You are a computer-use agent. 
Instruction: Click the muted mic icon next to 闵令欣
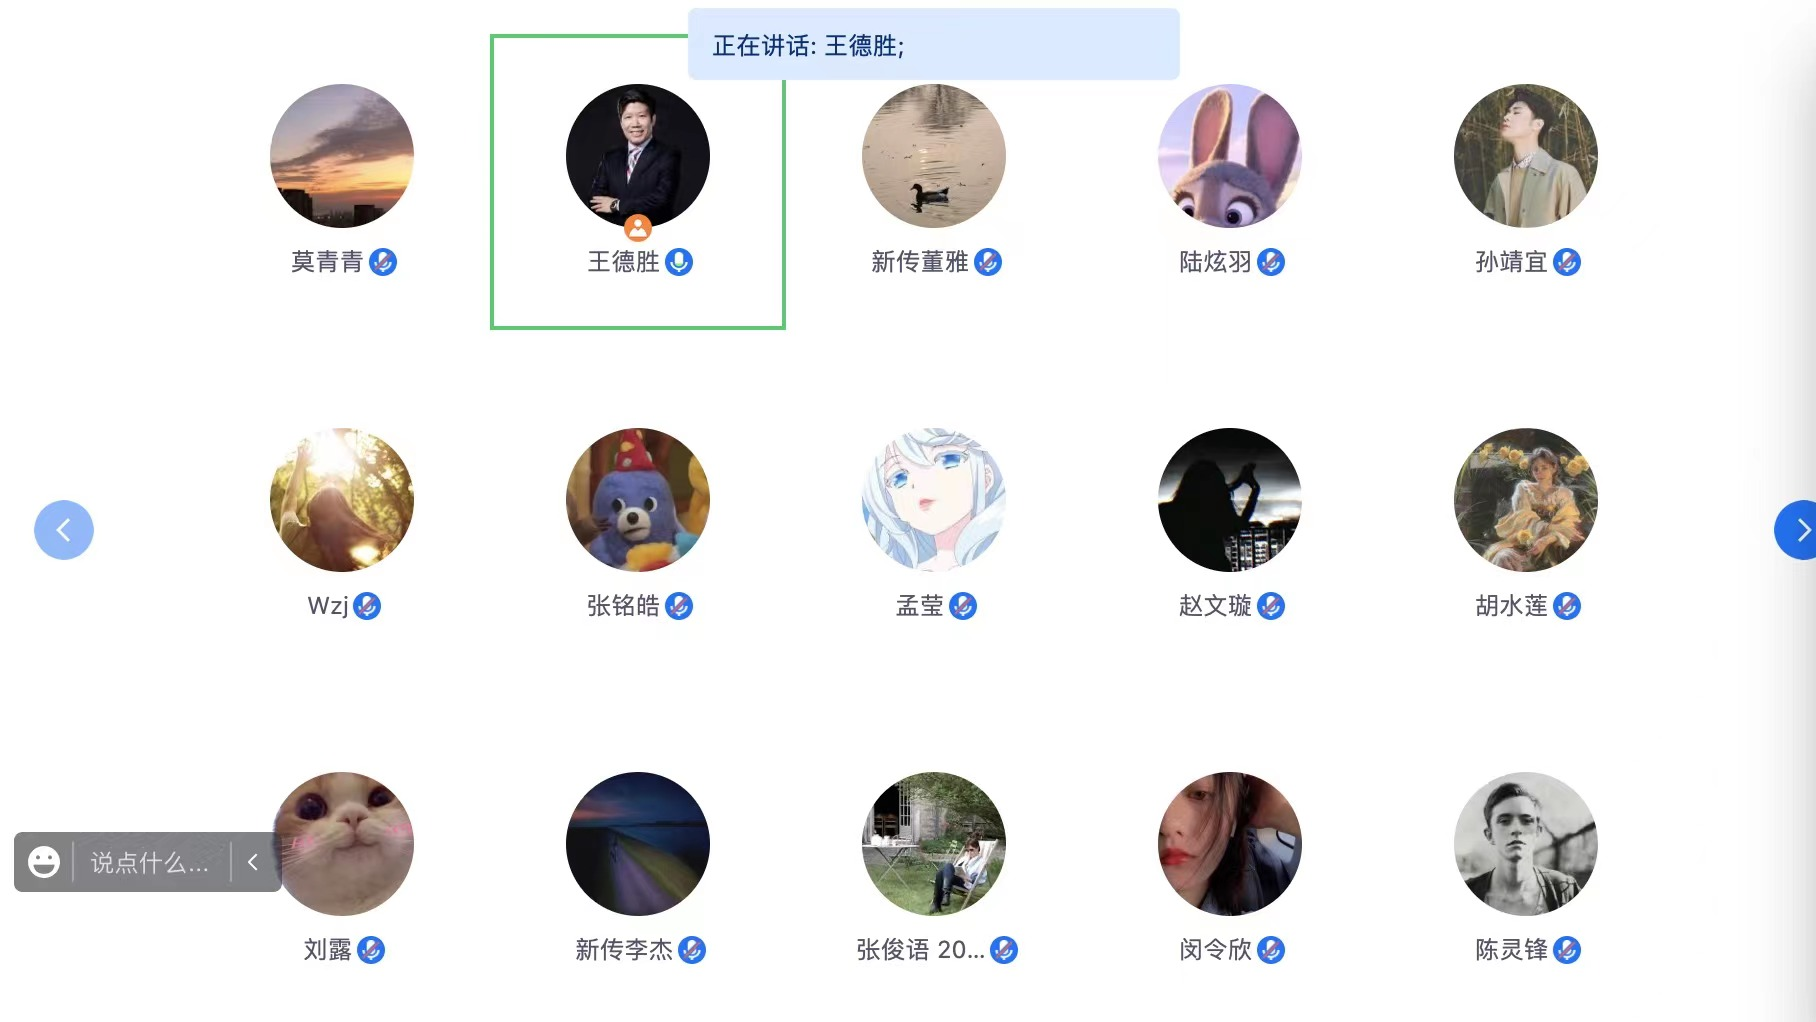pos(1271,950)
